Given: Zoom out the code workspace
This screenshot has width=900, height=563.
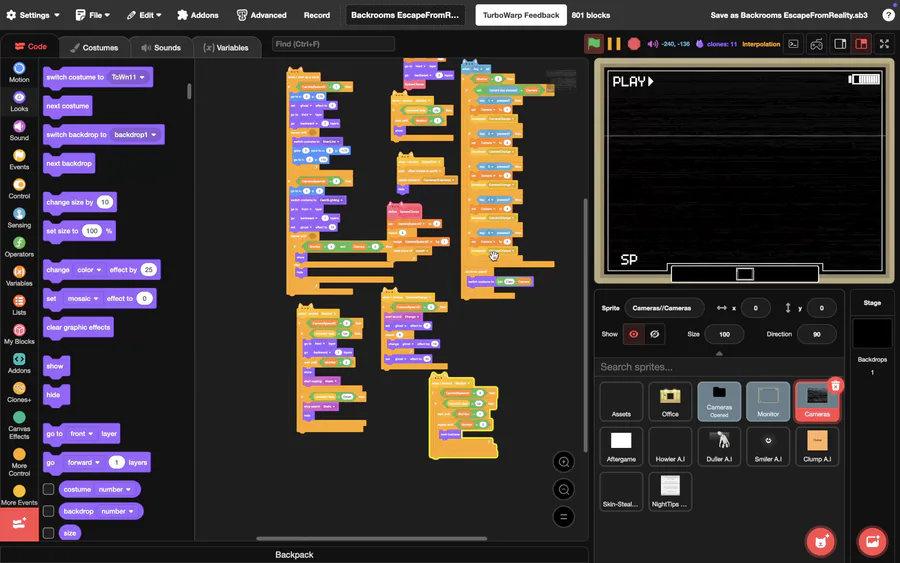Looking at the screenshot, I should [x=564, y=490].
